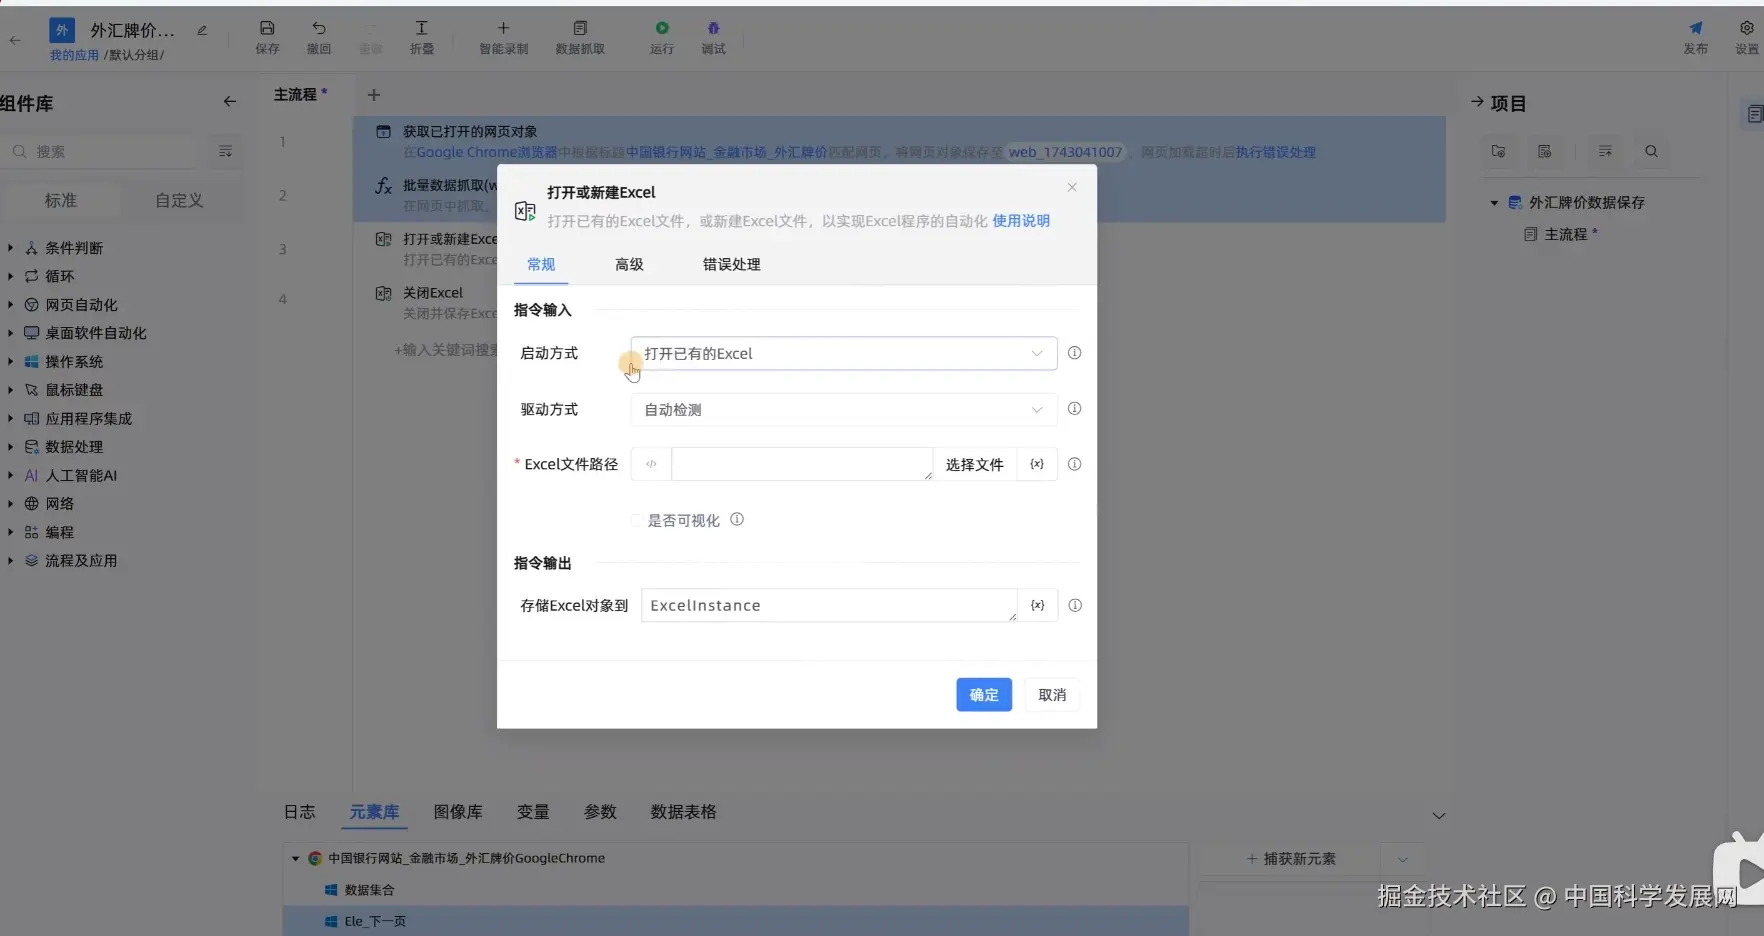Open the 驱动方式 dropdown

tap(844, 409)
